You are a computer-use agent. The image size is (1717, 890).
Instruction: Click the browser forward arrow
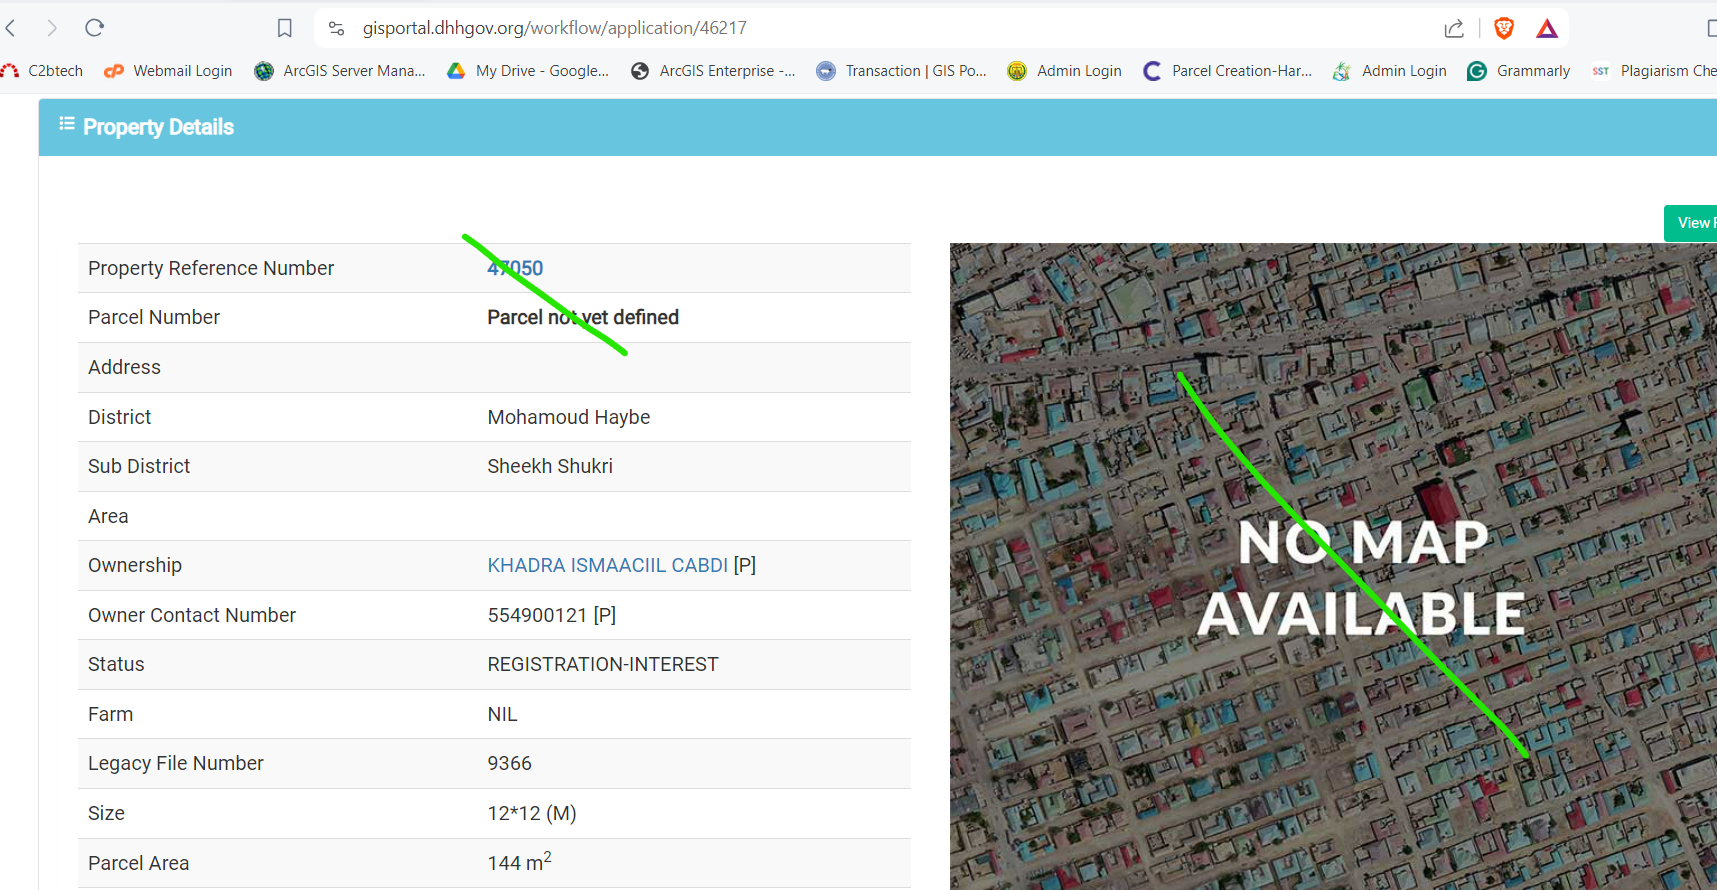click(x=52, y=28)
